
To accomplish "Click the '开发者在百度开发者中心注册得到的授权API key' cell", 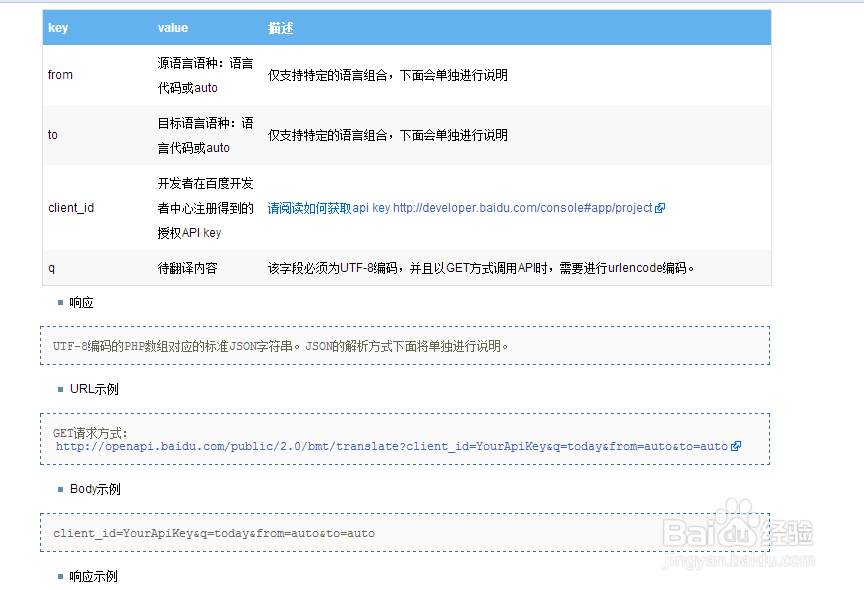I will coord(205,208).
